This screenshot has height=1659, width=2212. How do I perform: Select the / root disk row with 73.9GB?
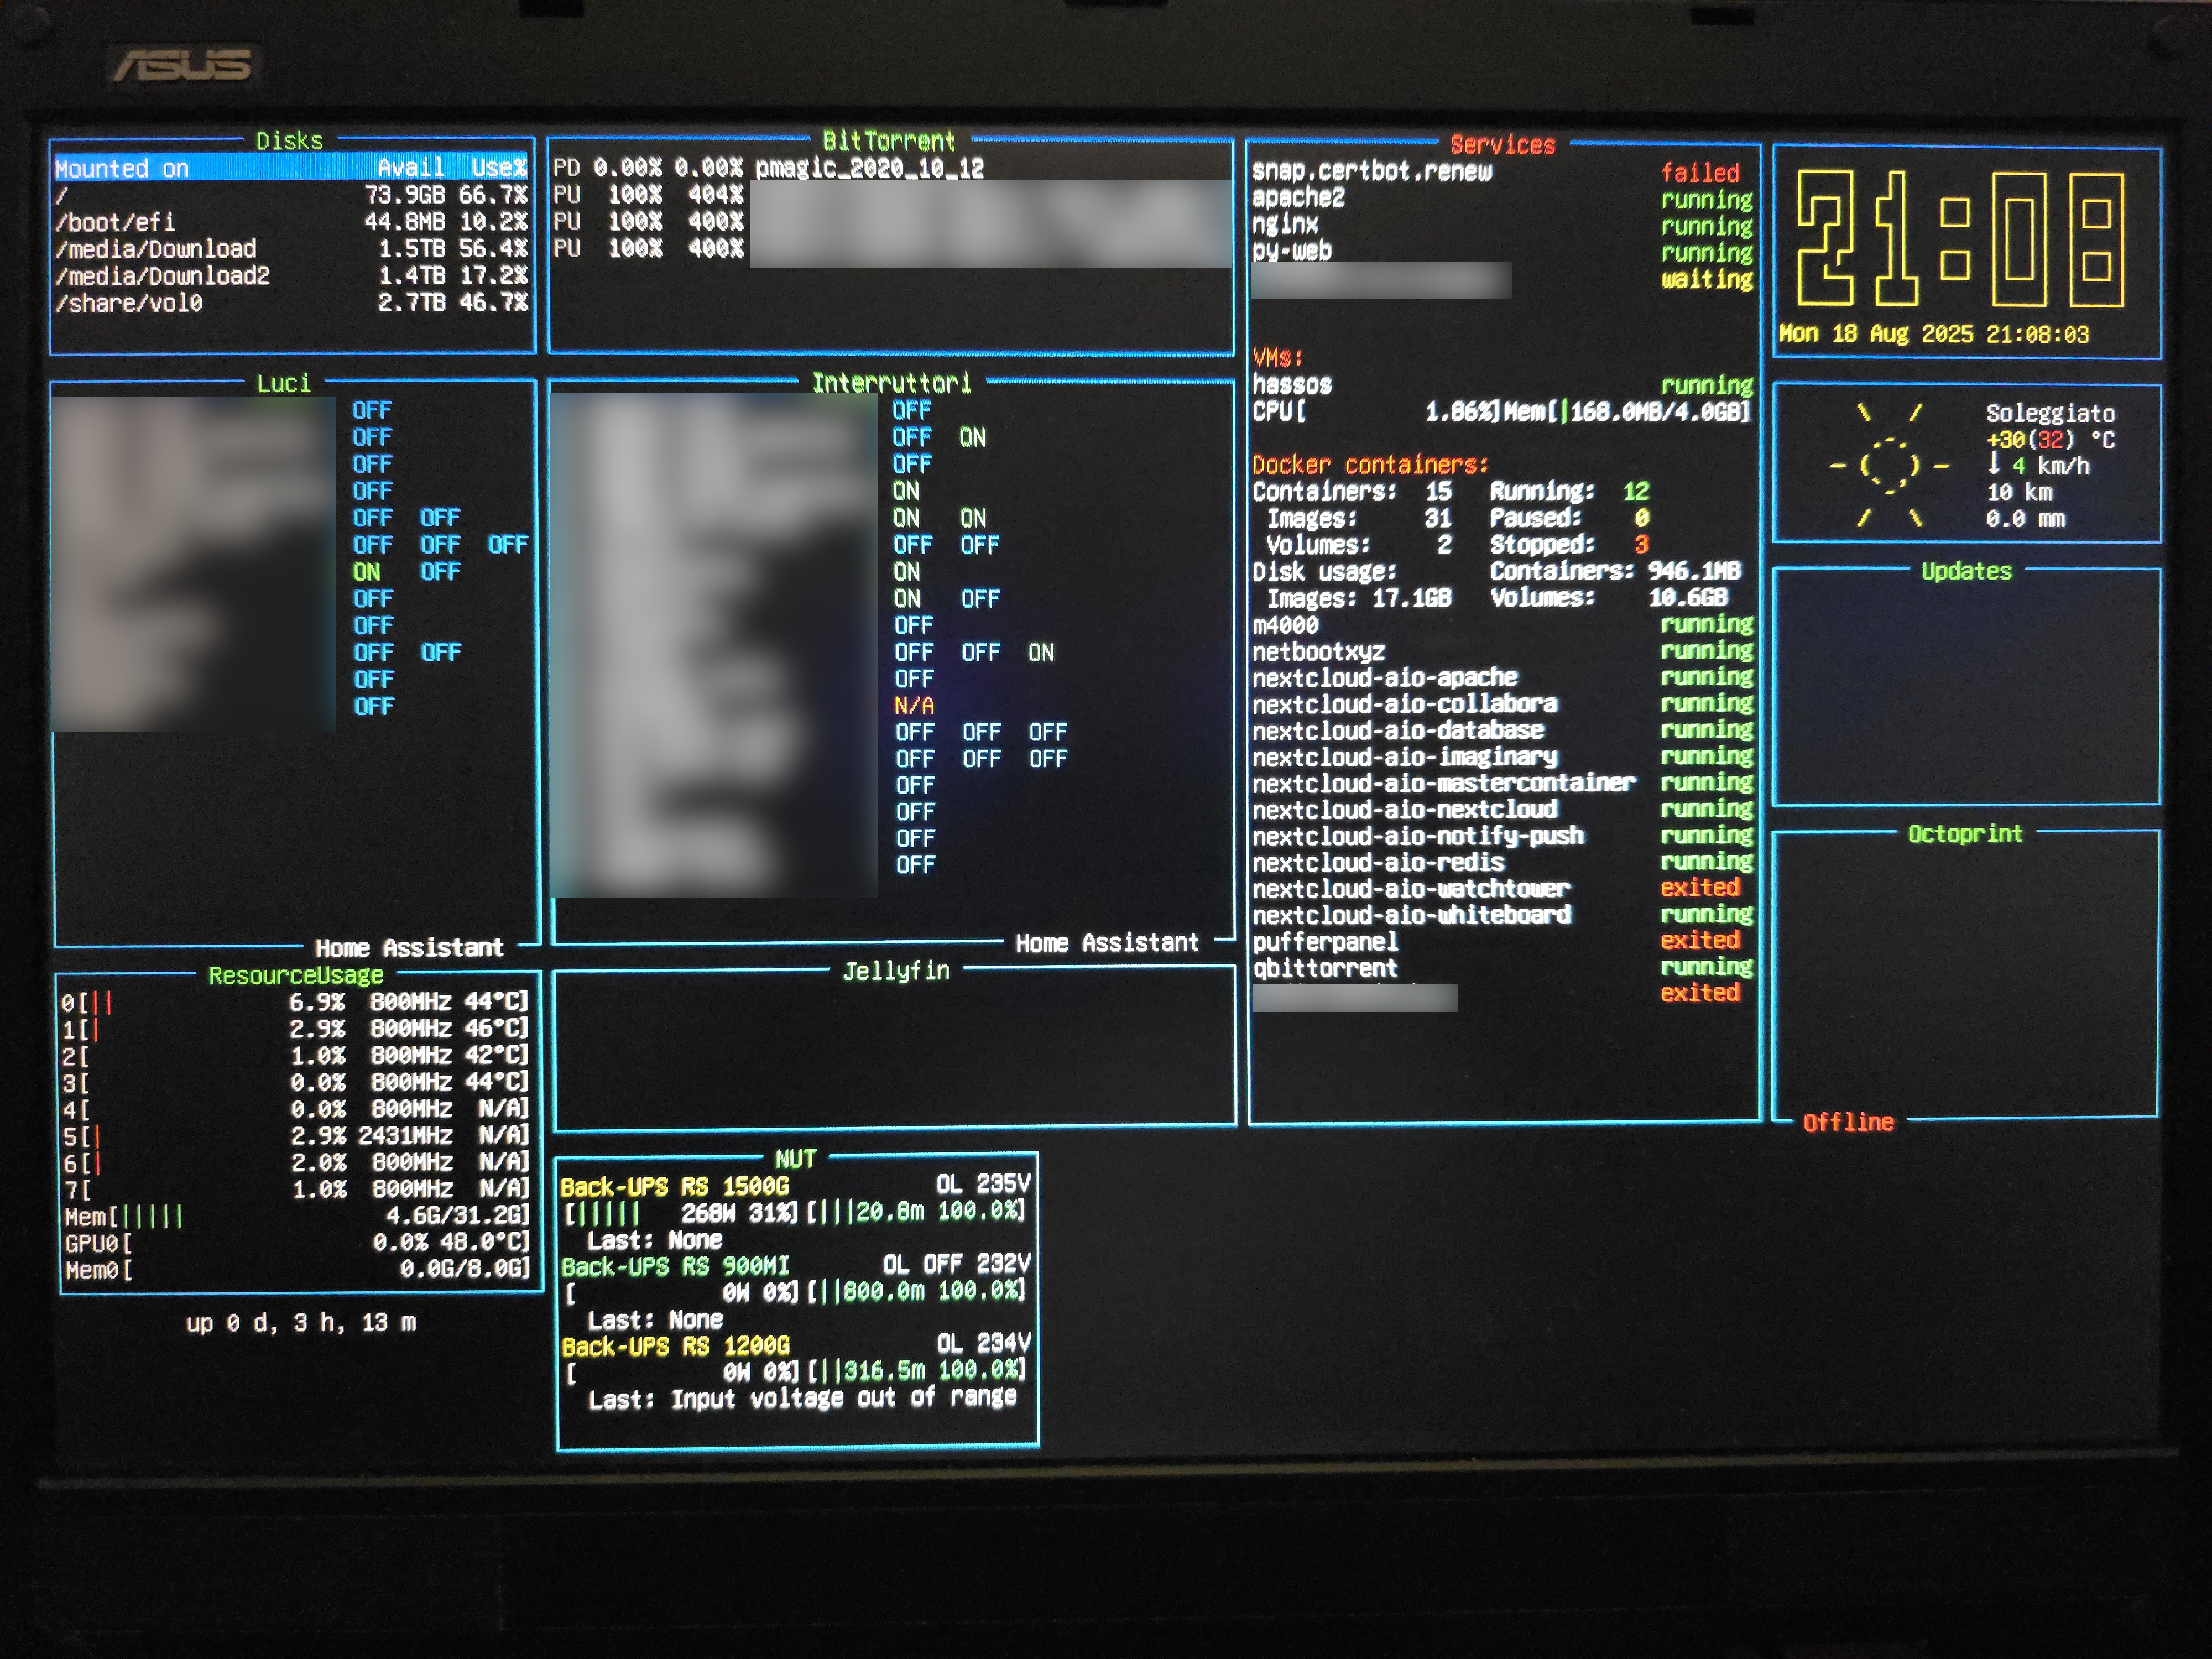291,195
